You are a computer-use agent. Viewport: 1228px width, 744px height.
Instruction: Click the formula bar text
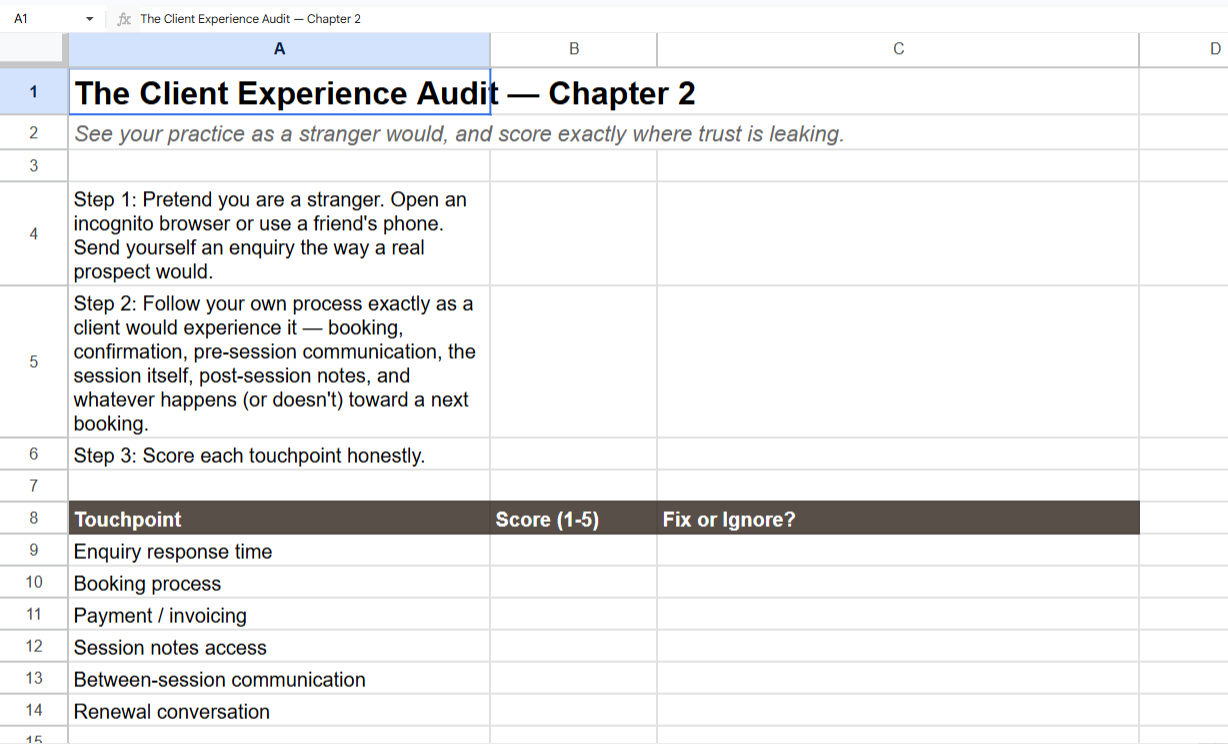251,19
